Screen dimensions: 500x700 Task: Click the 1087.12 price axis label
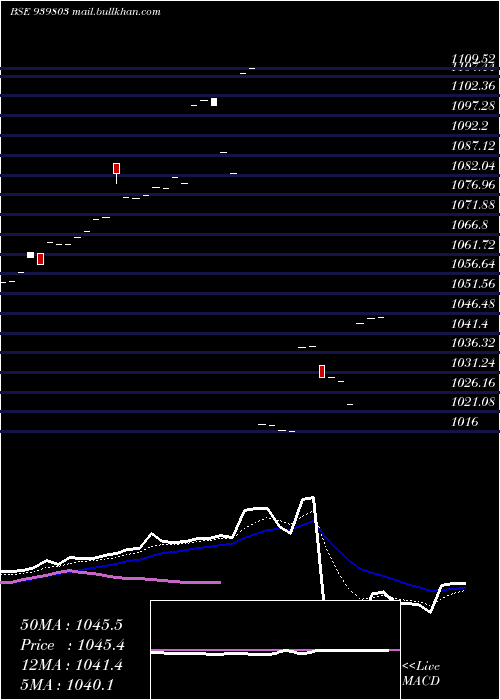(x=473, y=146)
